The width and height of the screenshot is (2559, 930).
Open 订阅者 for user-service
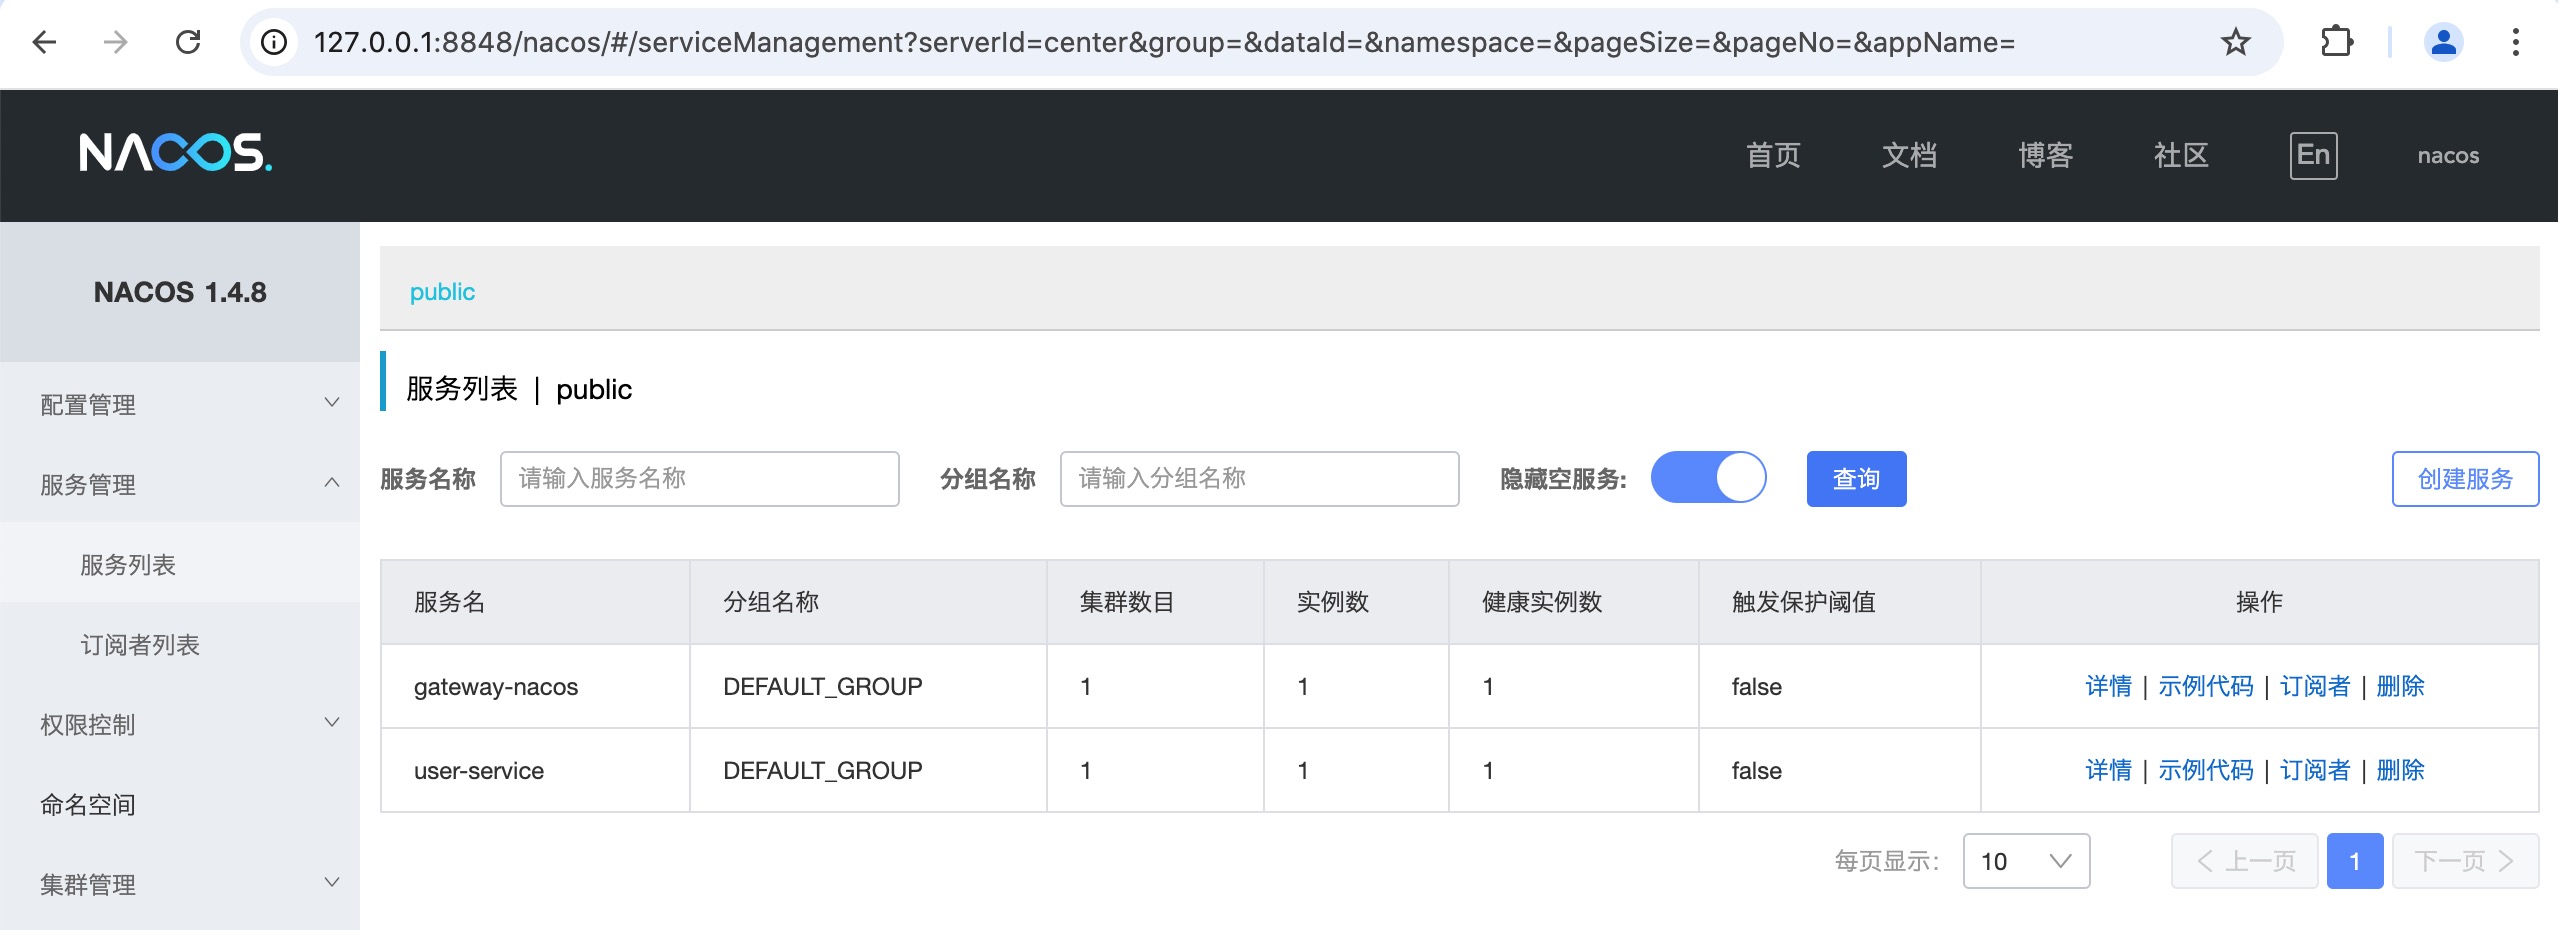pos(2314,770)
